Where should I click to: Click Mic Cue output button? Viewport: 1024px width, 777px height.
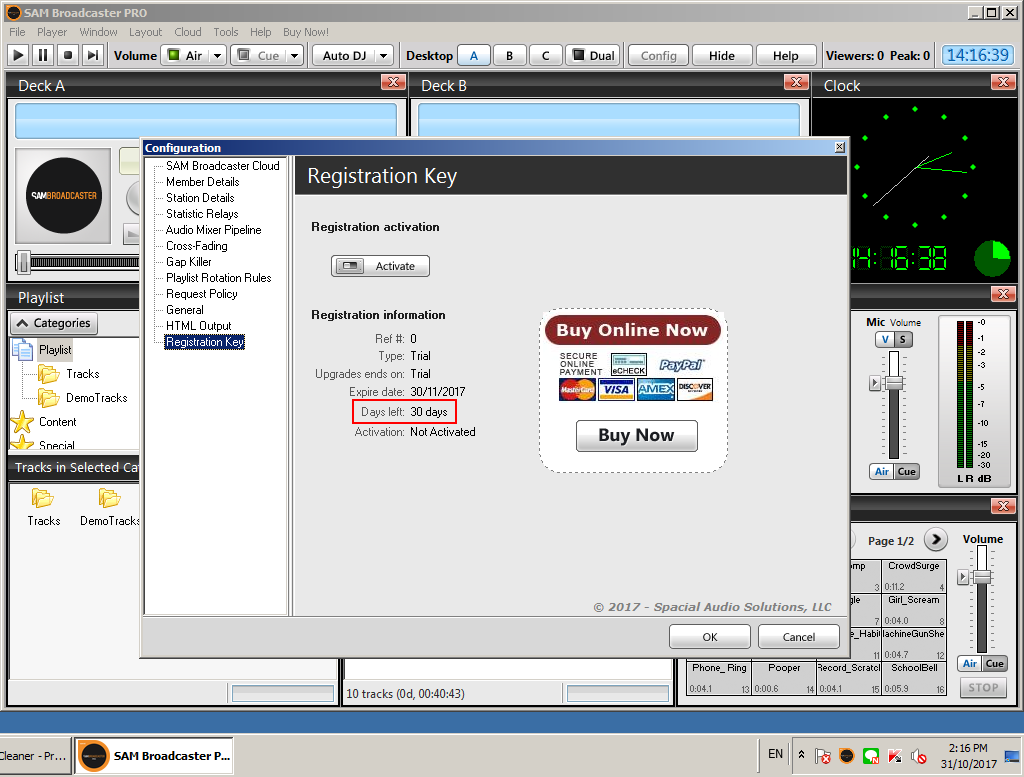coord(906,471)
